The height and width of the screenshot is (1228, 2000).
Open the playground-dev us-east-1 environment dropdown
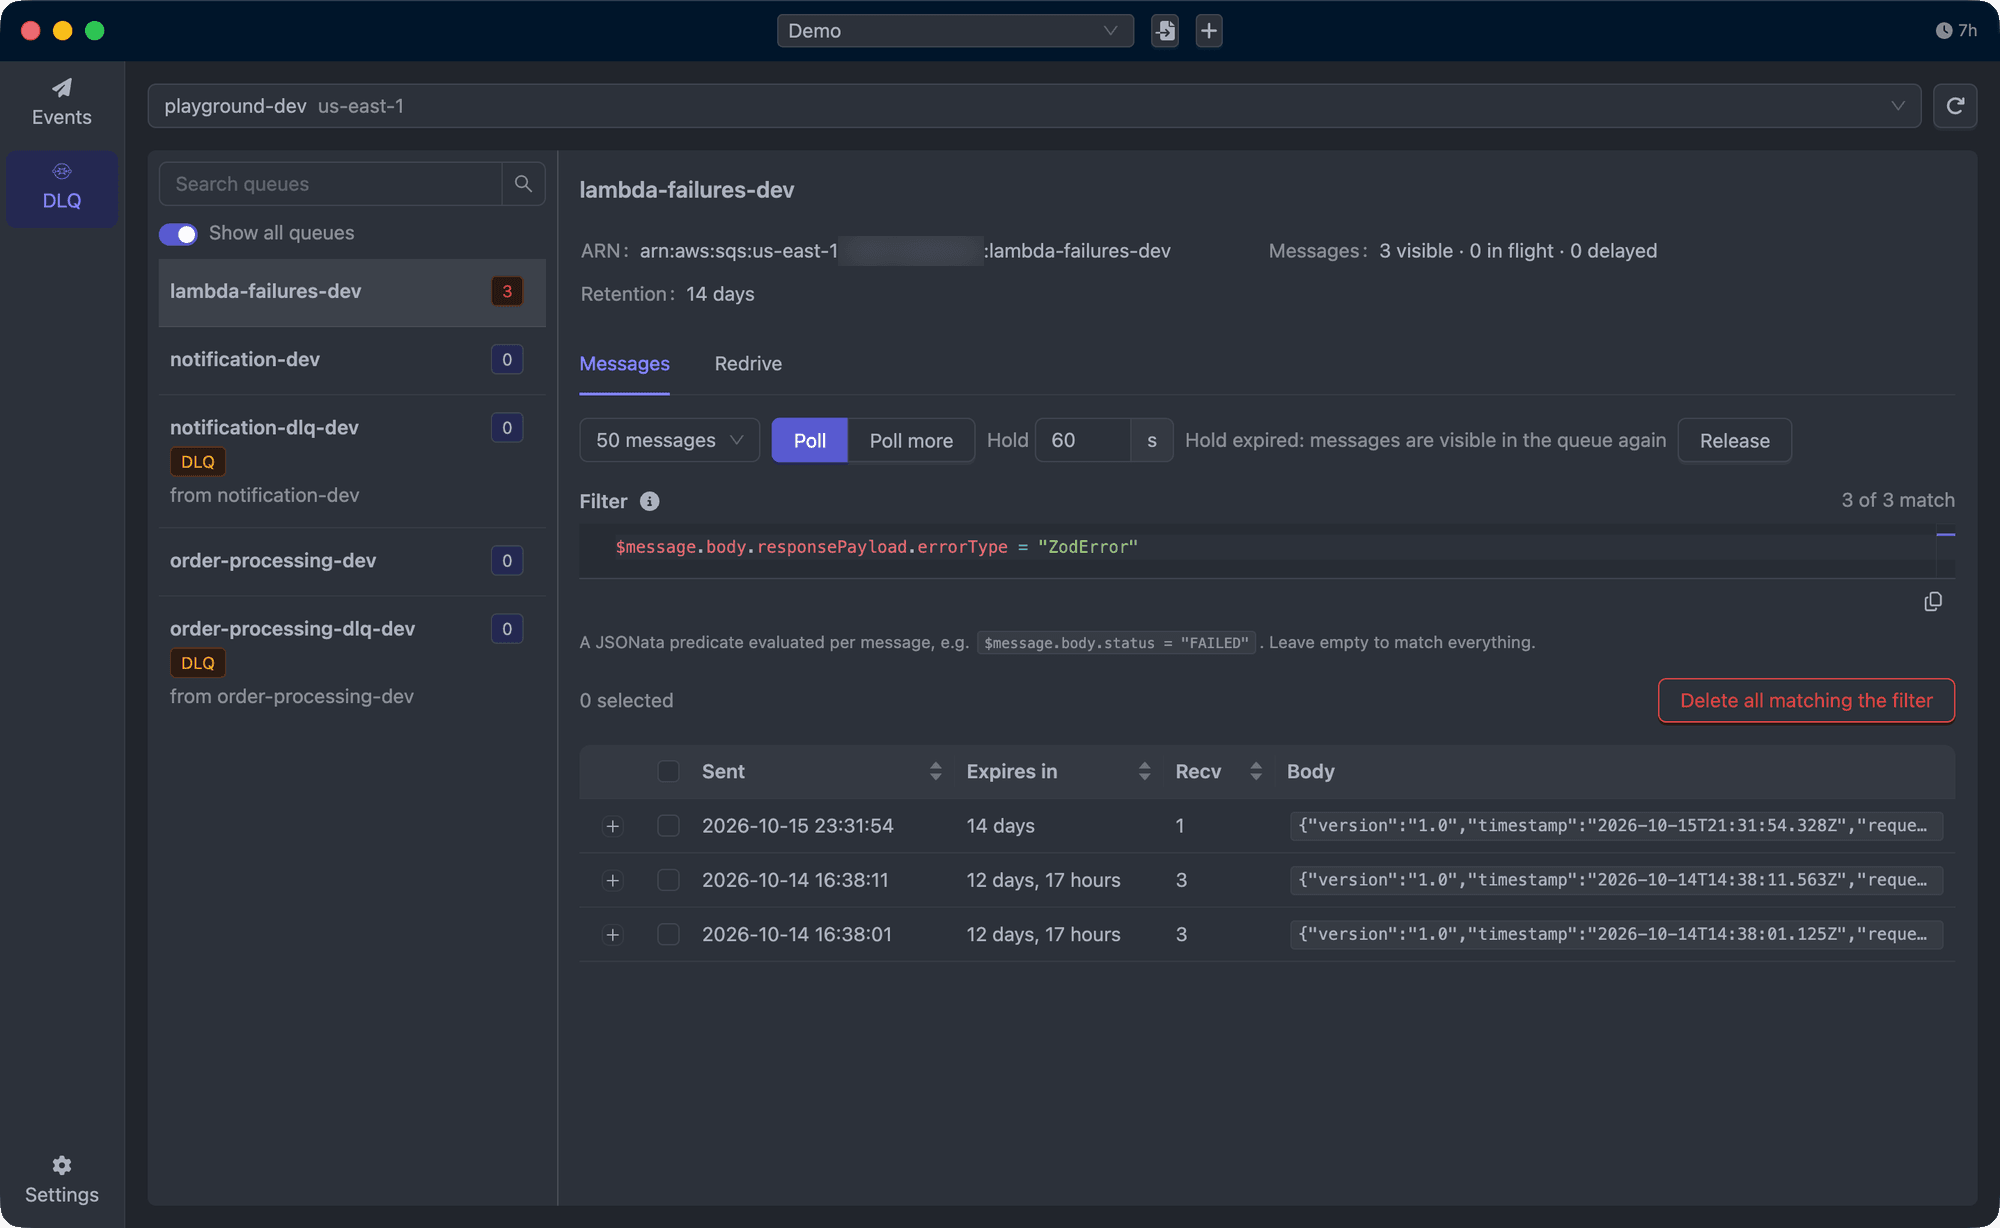coord(1034,106)
